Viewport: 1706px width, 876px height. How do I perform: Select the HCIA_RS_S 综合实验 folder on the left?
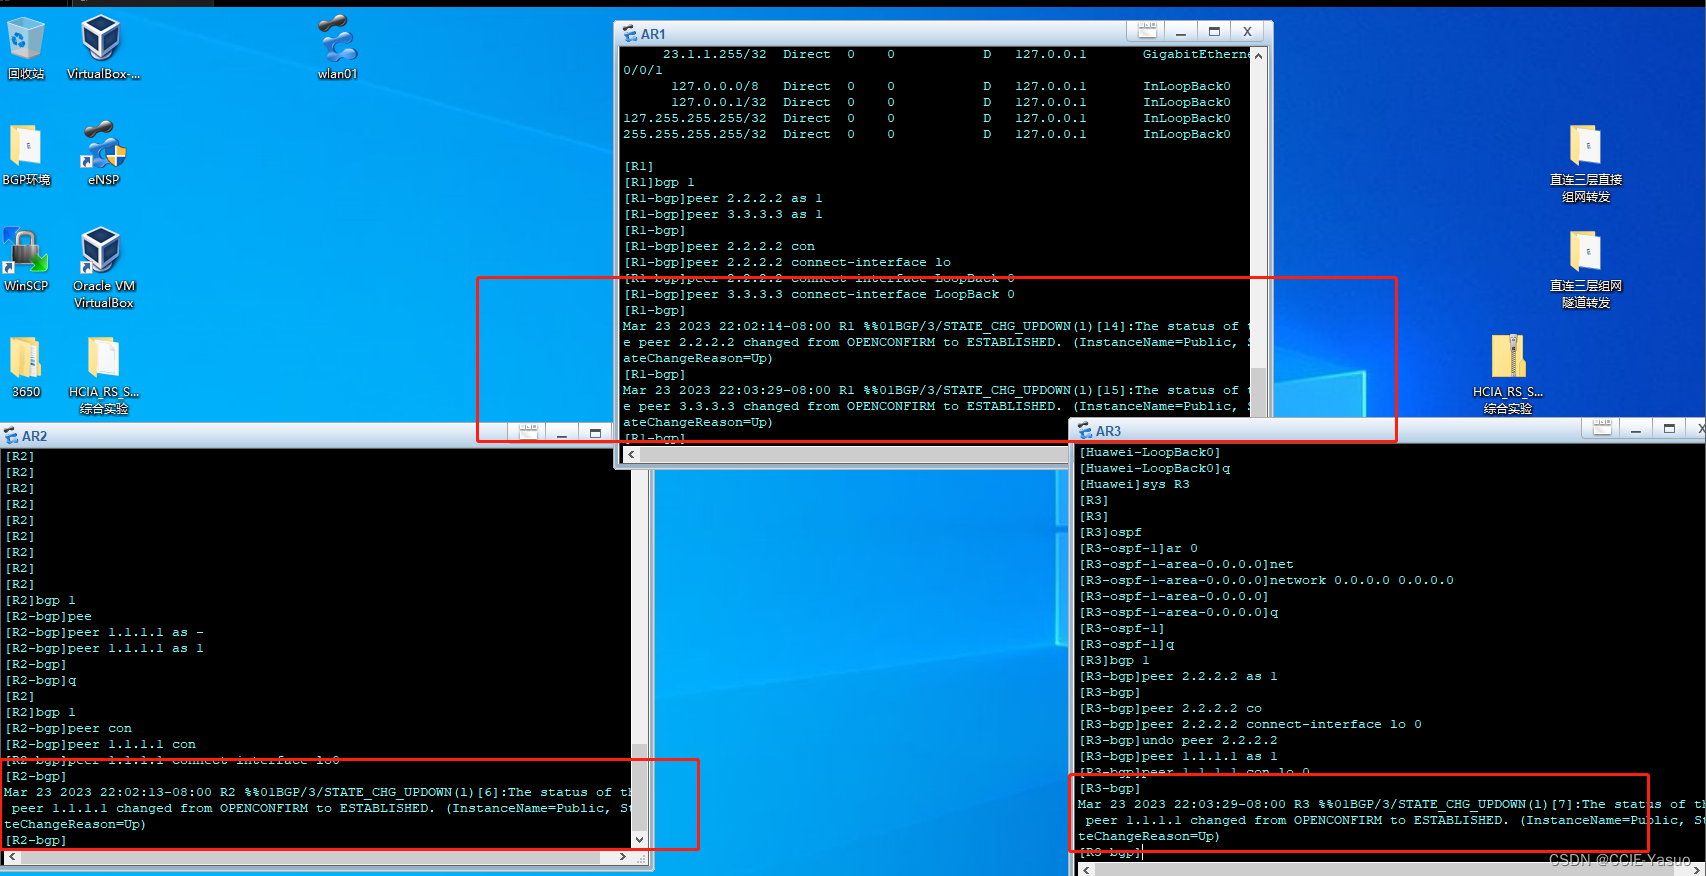coord(103,374)
